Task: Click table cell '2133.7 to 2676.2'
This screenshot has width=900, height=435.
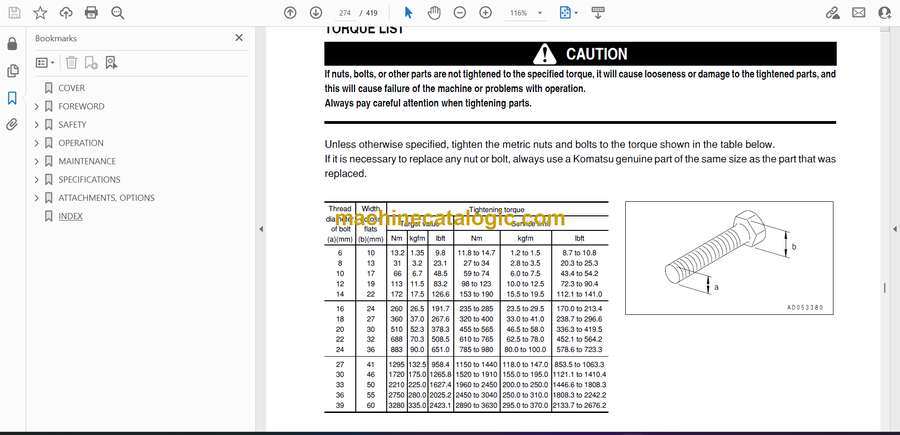Action: [580, 406]
